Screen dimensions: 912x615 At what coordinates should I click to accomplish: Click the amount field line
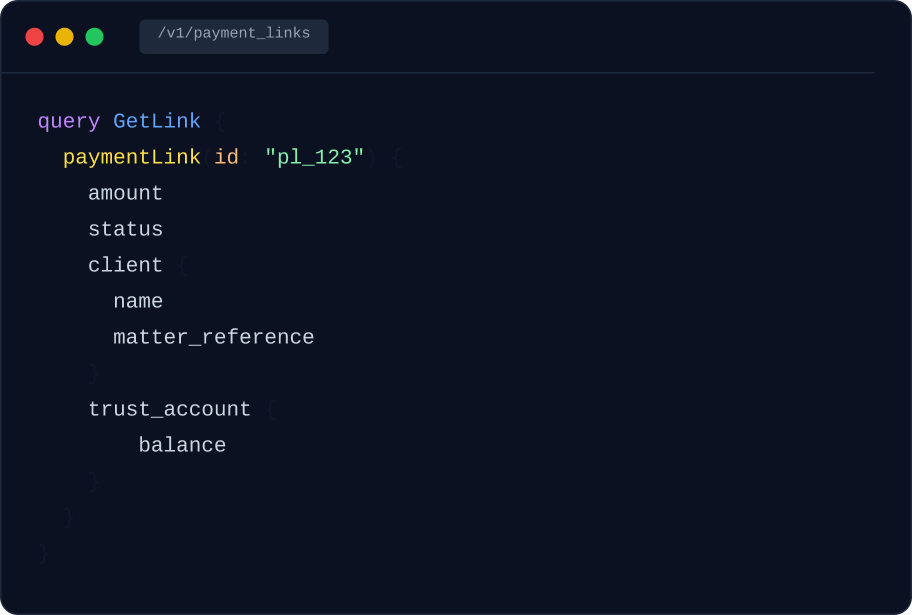(x=125, y=194)
